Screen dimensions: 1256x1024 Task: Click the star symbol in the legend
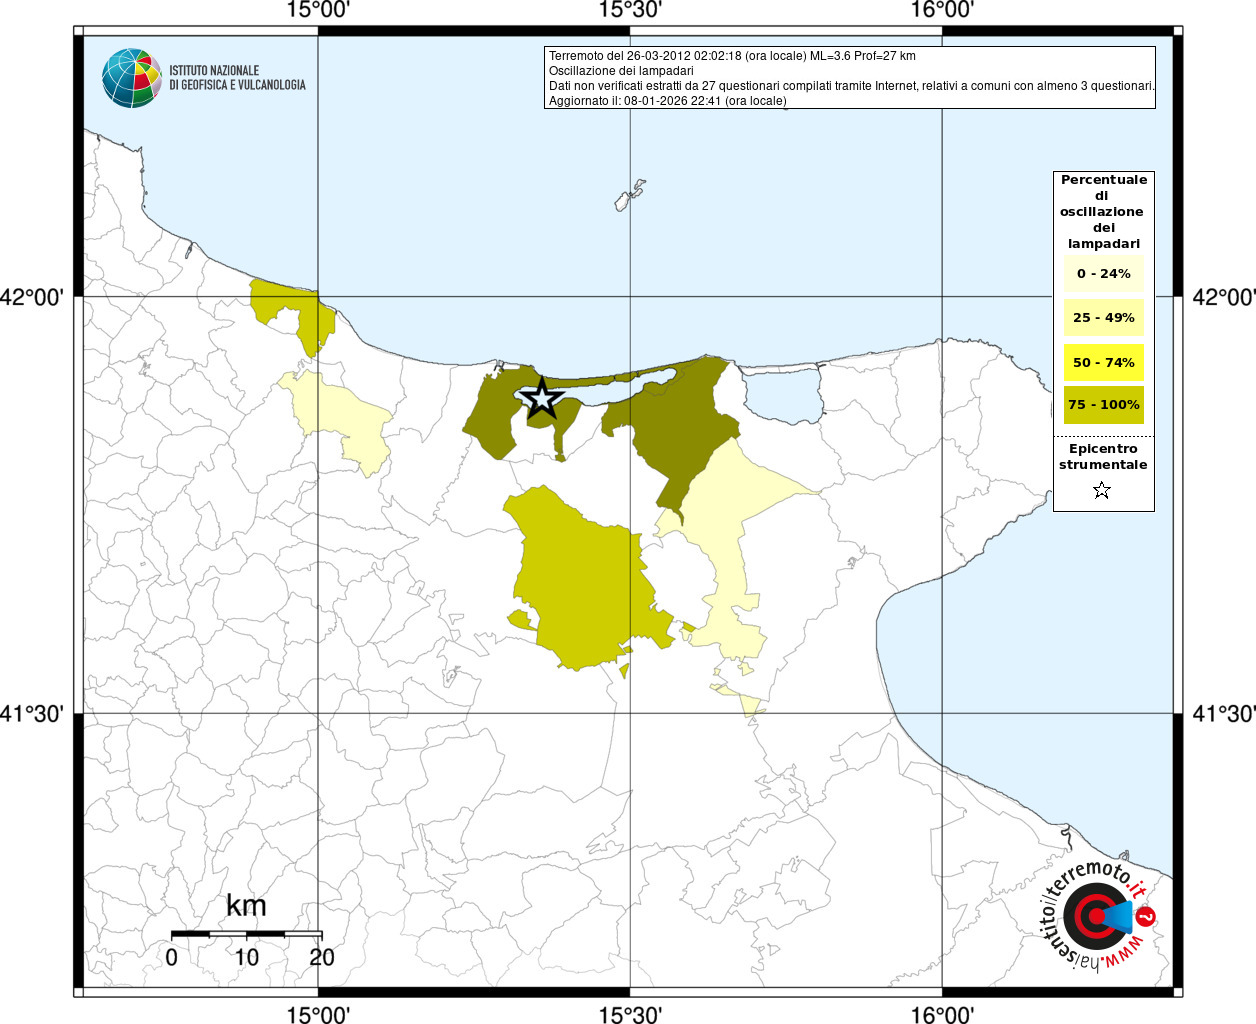point(1102,490)
